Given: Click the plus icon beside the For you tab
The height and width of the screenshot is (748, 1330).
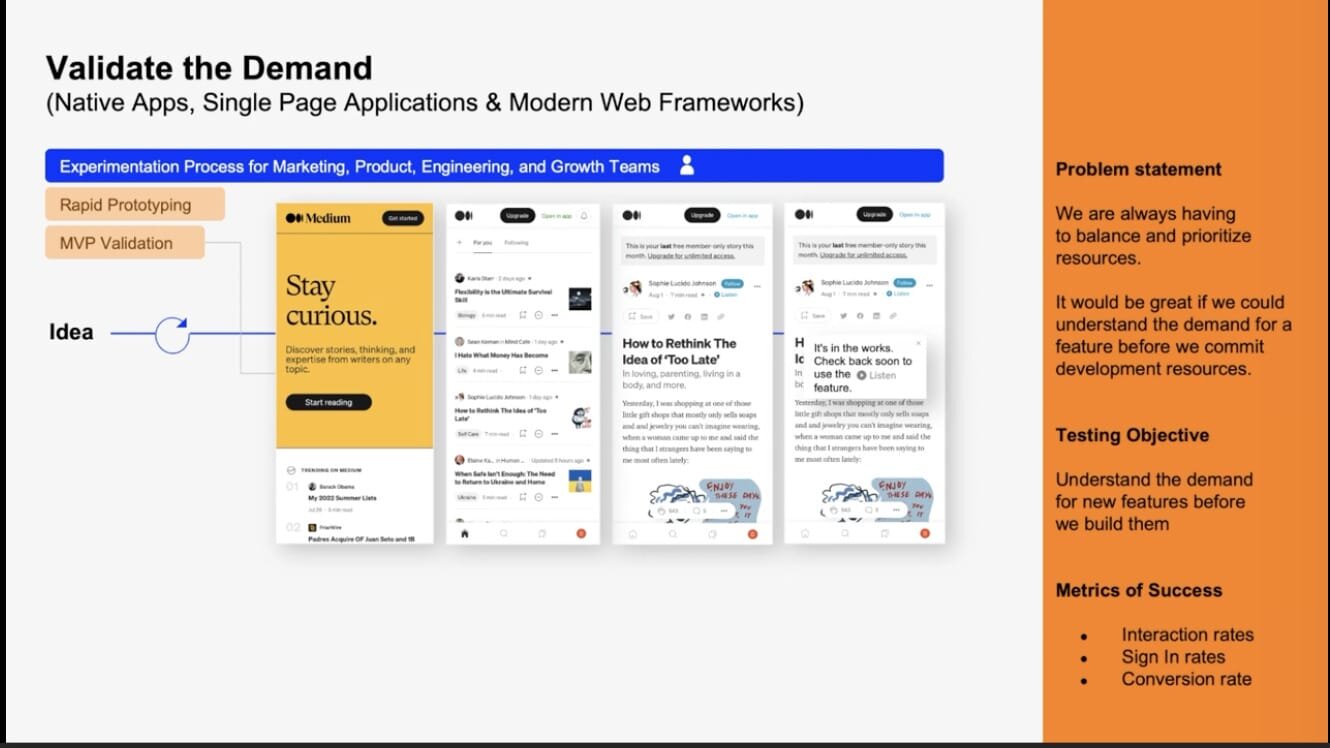Looking at the screenshot, I should 459,243.
